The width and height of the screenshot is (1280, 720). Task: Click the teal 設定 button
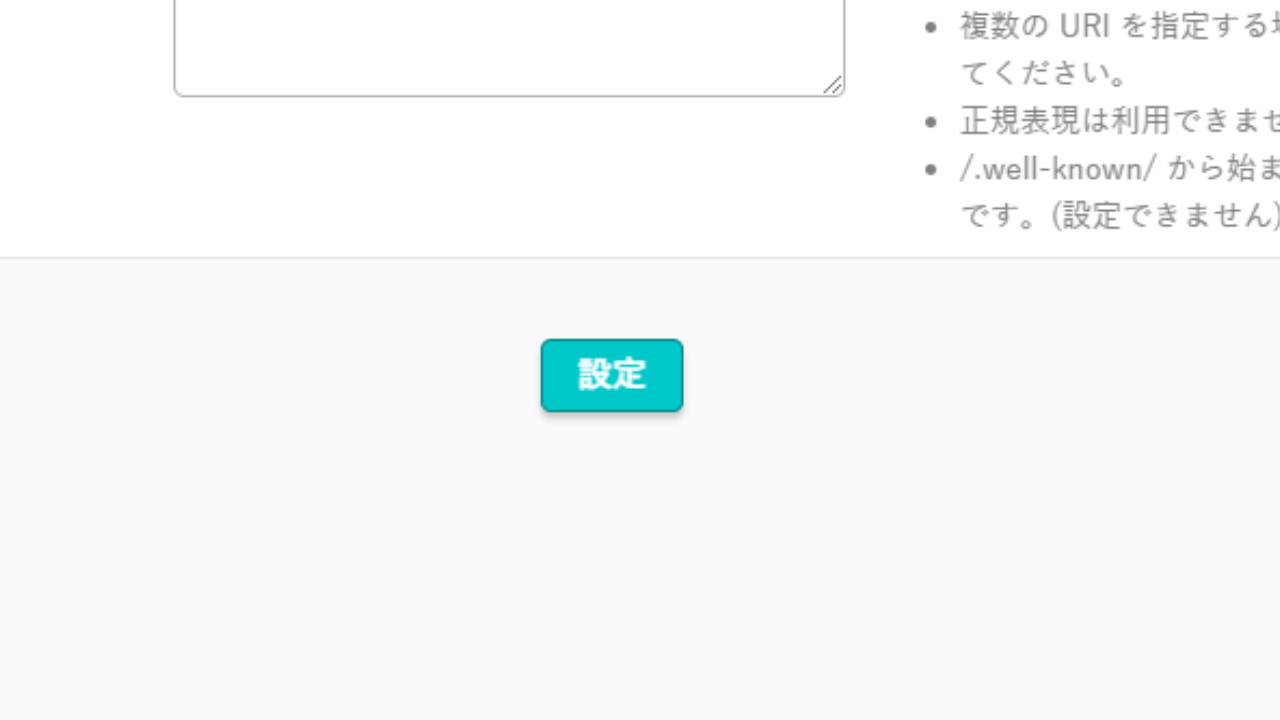612,375
